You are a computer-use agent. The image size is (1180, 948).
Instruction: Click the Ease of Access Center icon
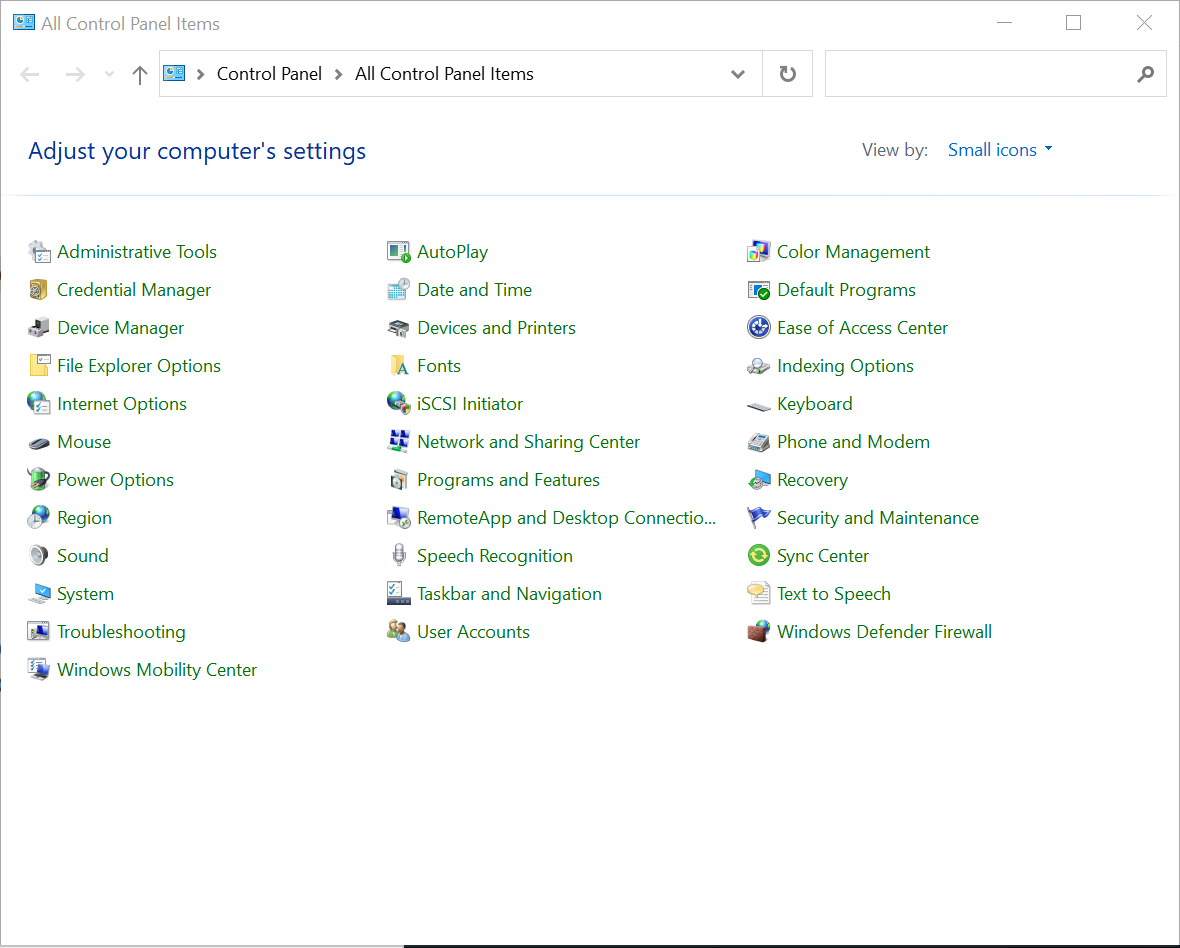[x=759, y=328]
